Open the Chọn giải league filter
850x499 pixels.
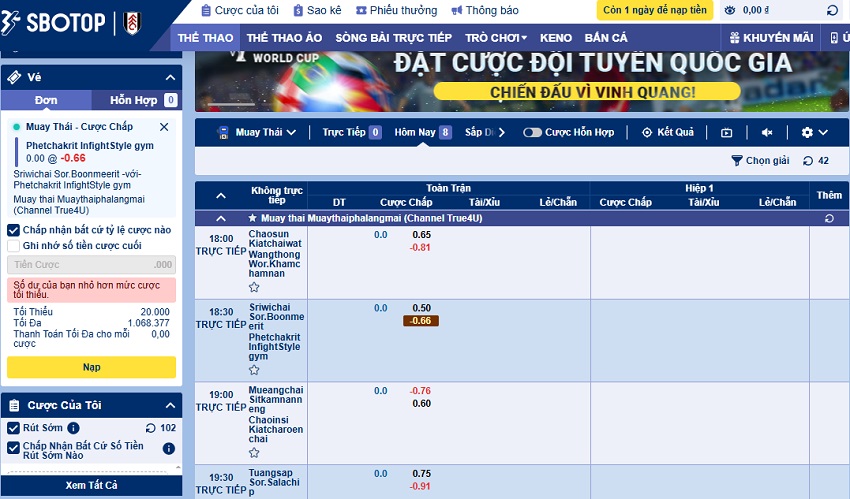(x=760, y=160)
